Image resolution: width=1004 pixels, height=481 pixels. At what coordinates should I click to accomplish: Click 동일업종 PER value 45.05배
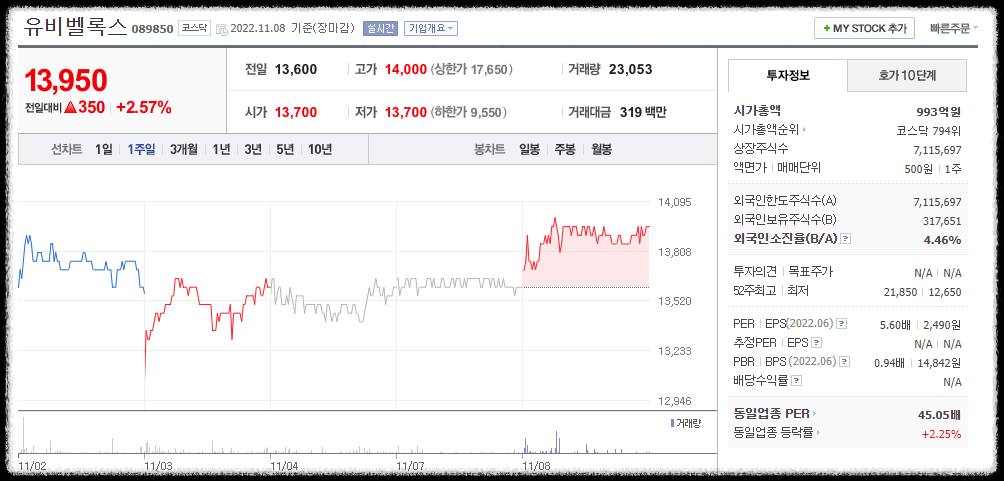[x=939, y=415]
